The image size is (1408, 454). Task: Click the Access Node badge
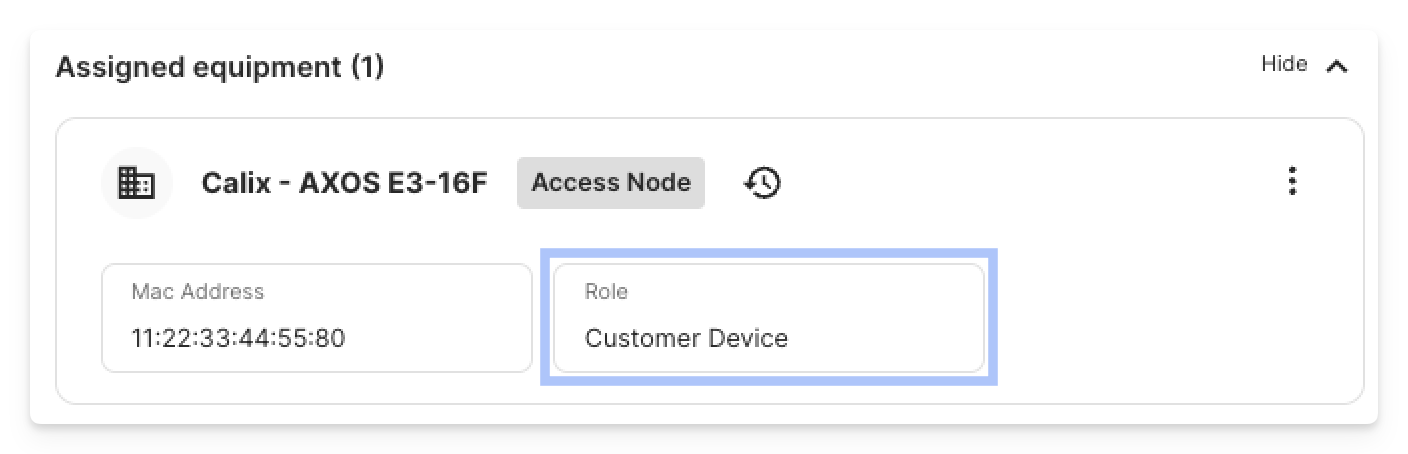click(611, 183)
